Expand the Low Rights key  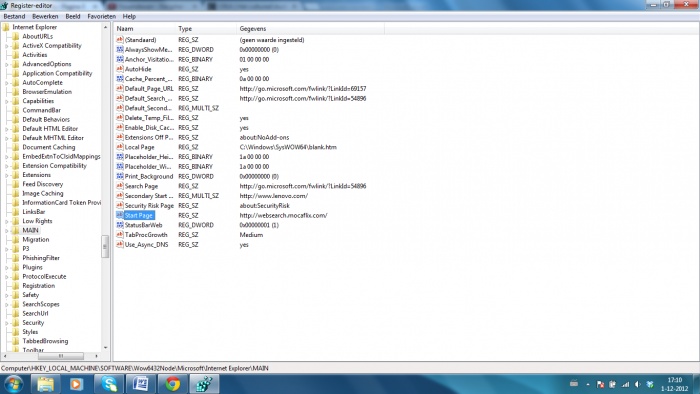click(x=7, y=221)
